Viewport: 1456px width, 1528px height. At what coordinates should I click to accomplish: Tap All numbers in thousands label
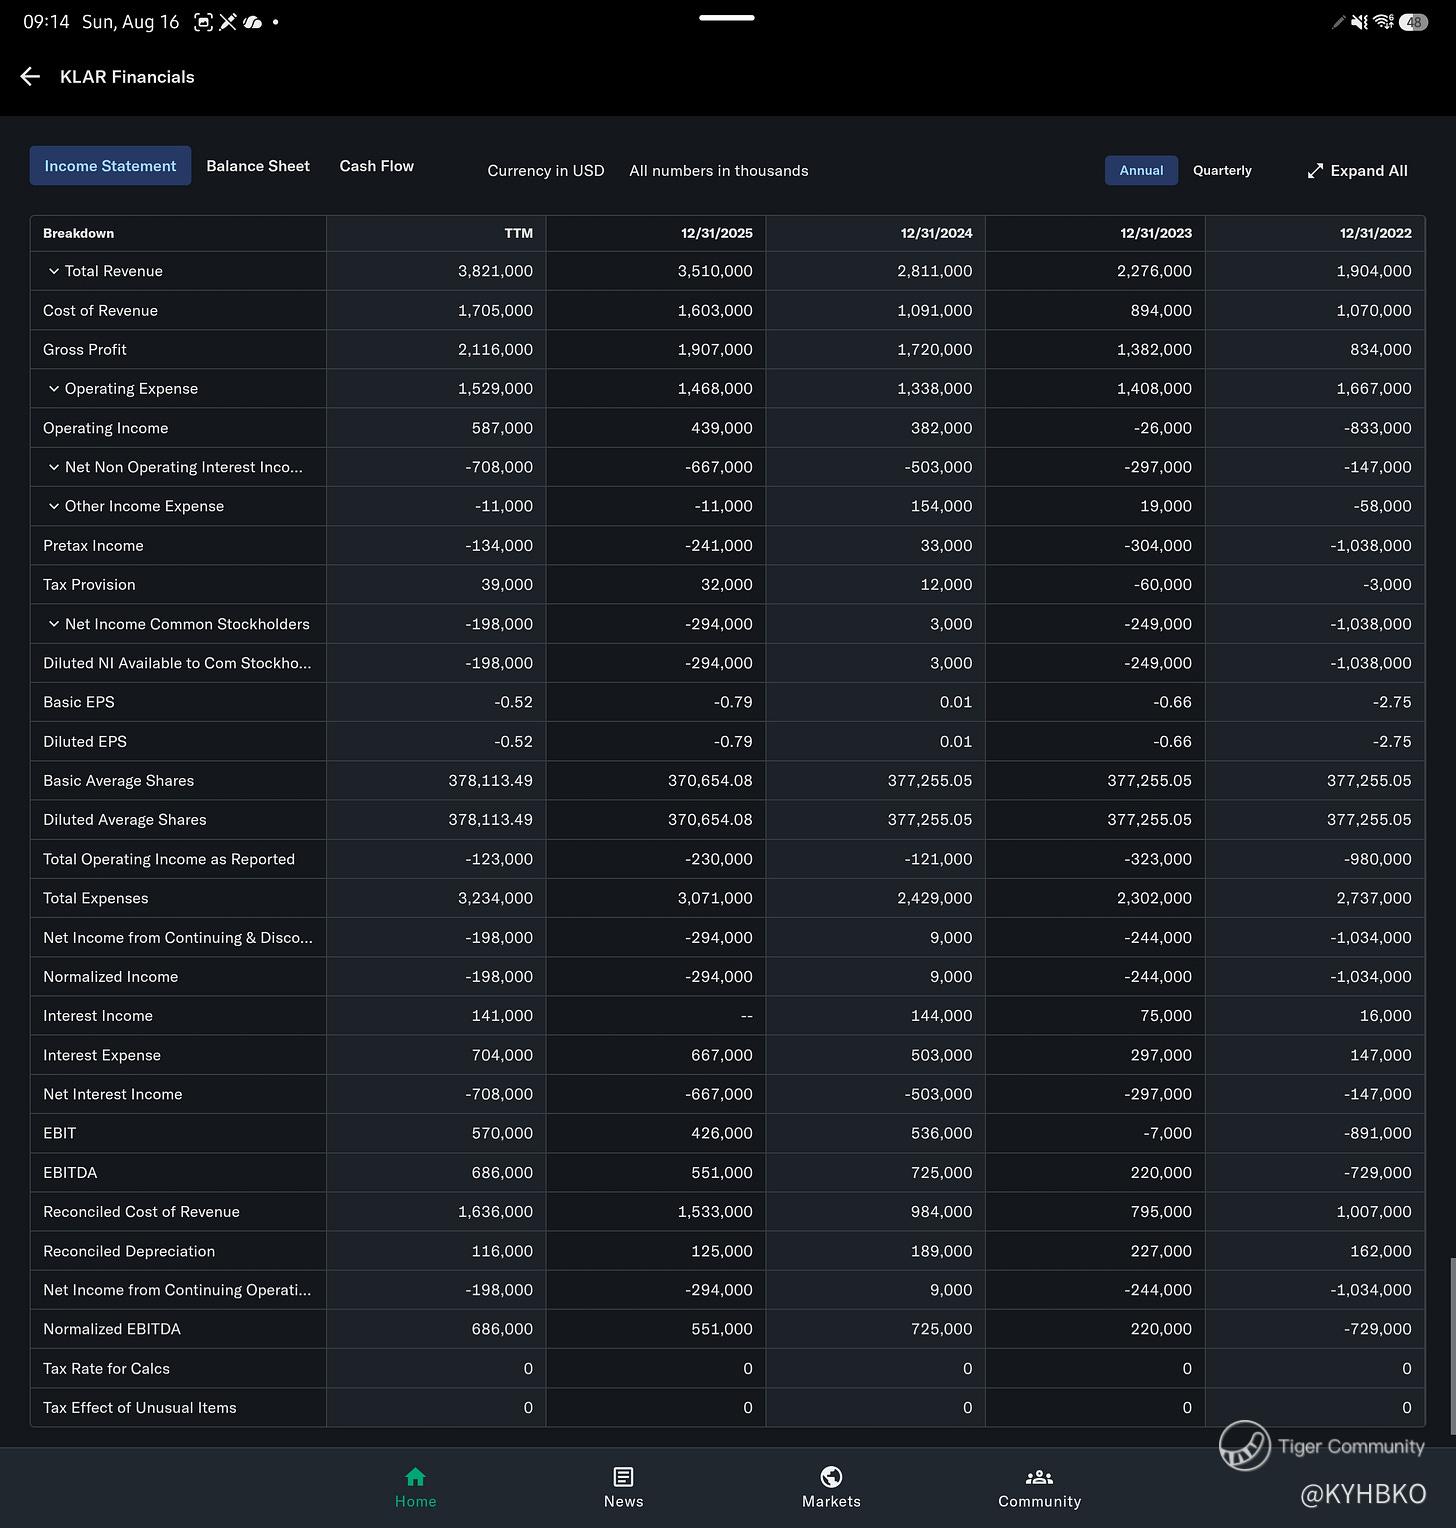(x=719, y=171)
